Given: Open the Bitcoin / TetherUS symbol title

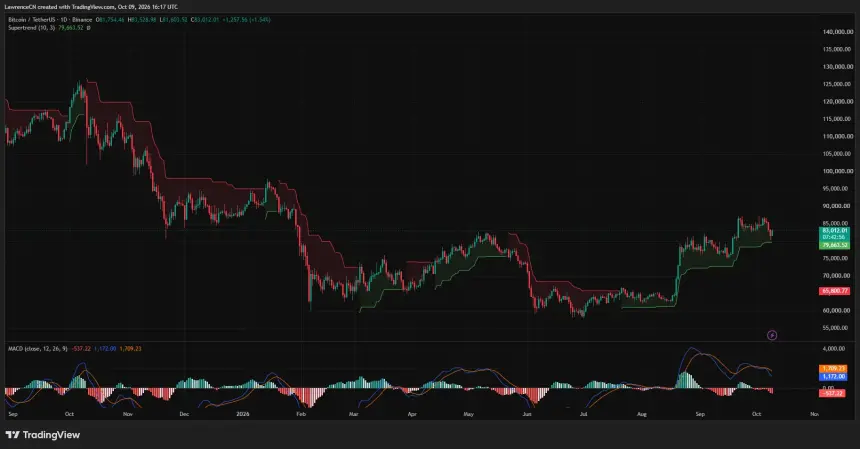Looking at the screenshot, I should tap(32, 20).
